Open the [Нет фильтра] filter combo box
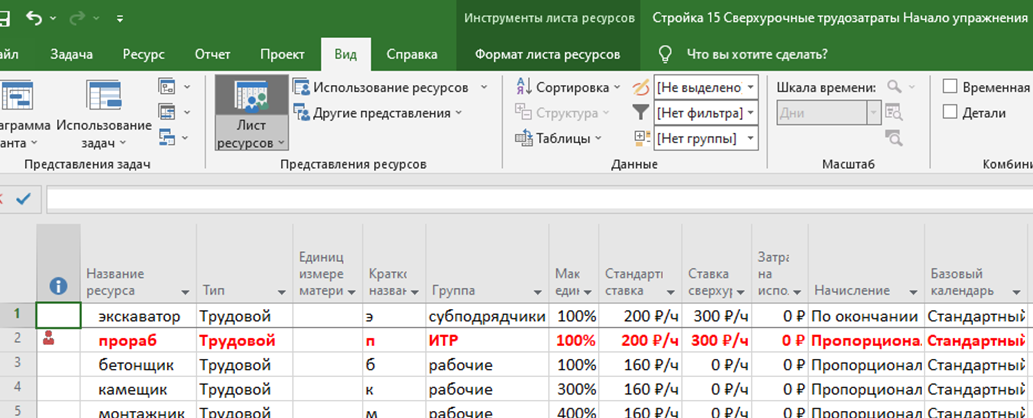The width and height of the screenshot is (1033, 418). coord(706,113)
